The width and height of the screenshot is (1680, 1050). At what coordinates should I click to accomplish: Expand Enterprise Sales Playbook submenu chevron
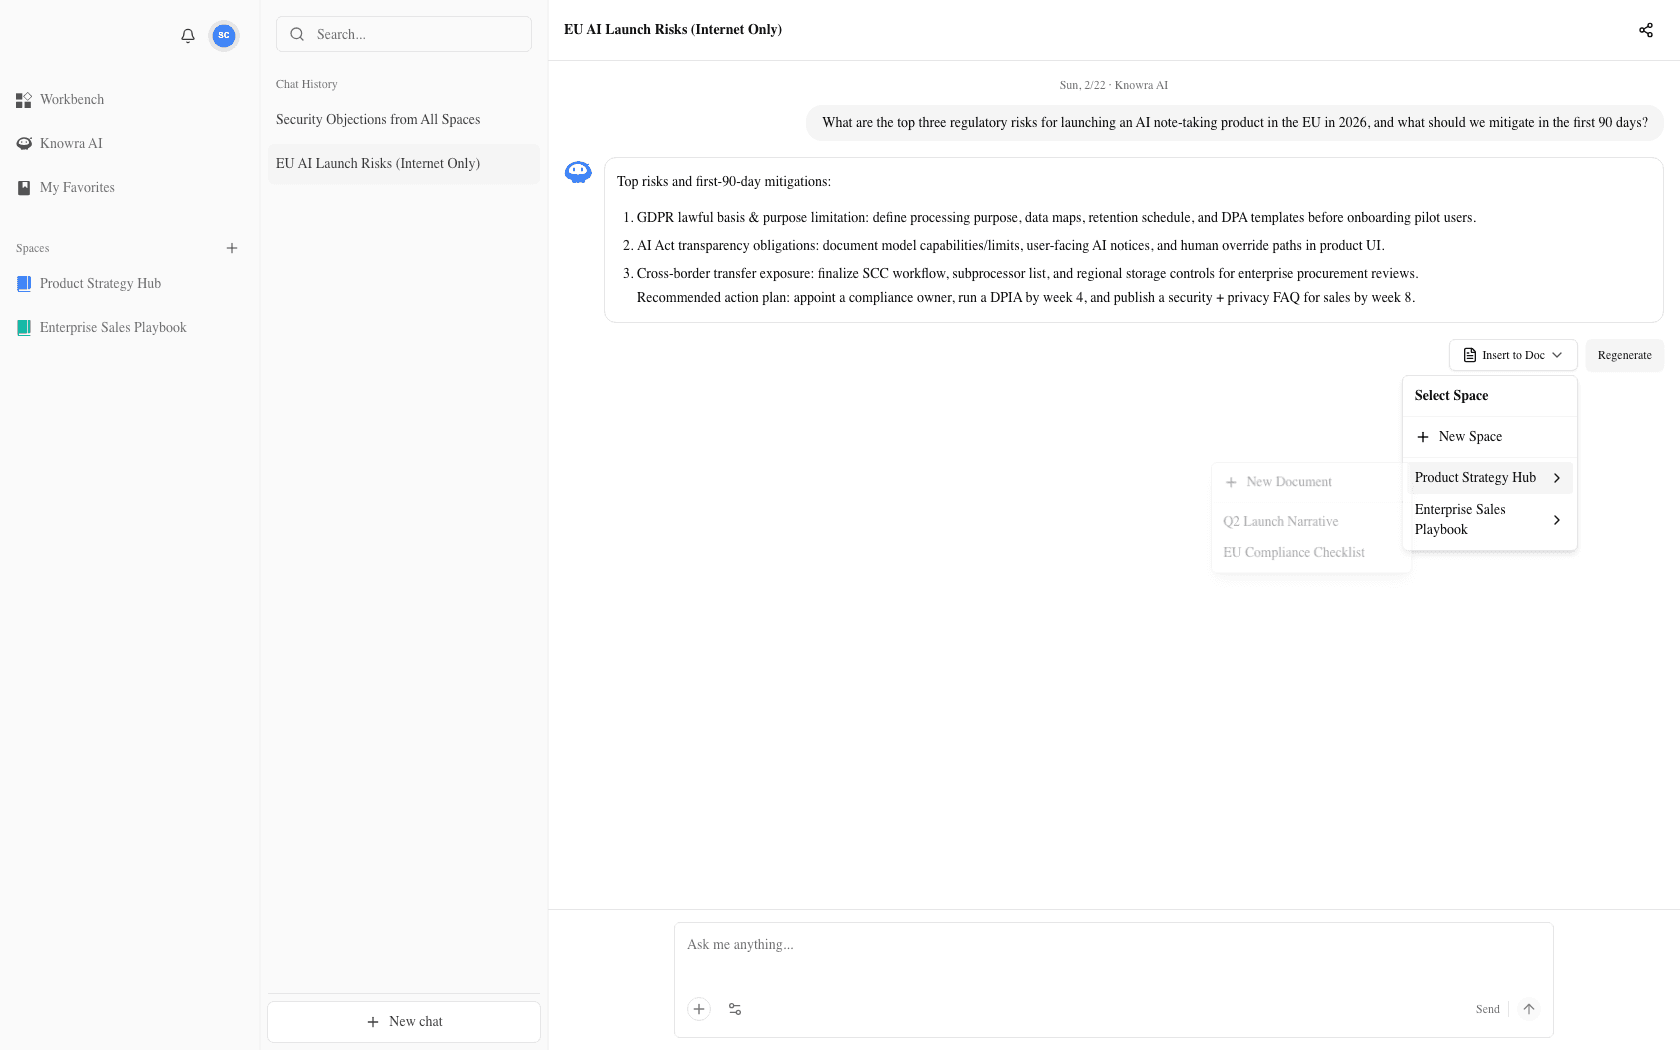pos(1556,519)
